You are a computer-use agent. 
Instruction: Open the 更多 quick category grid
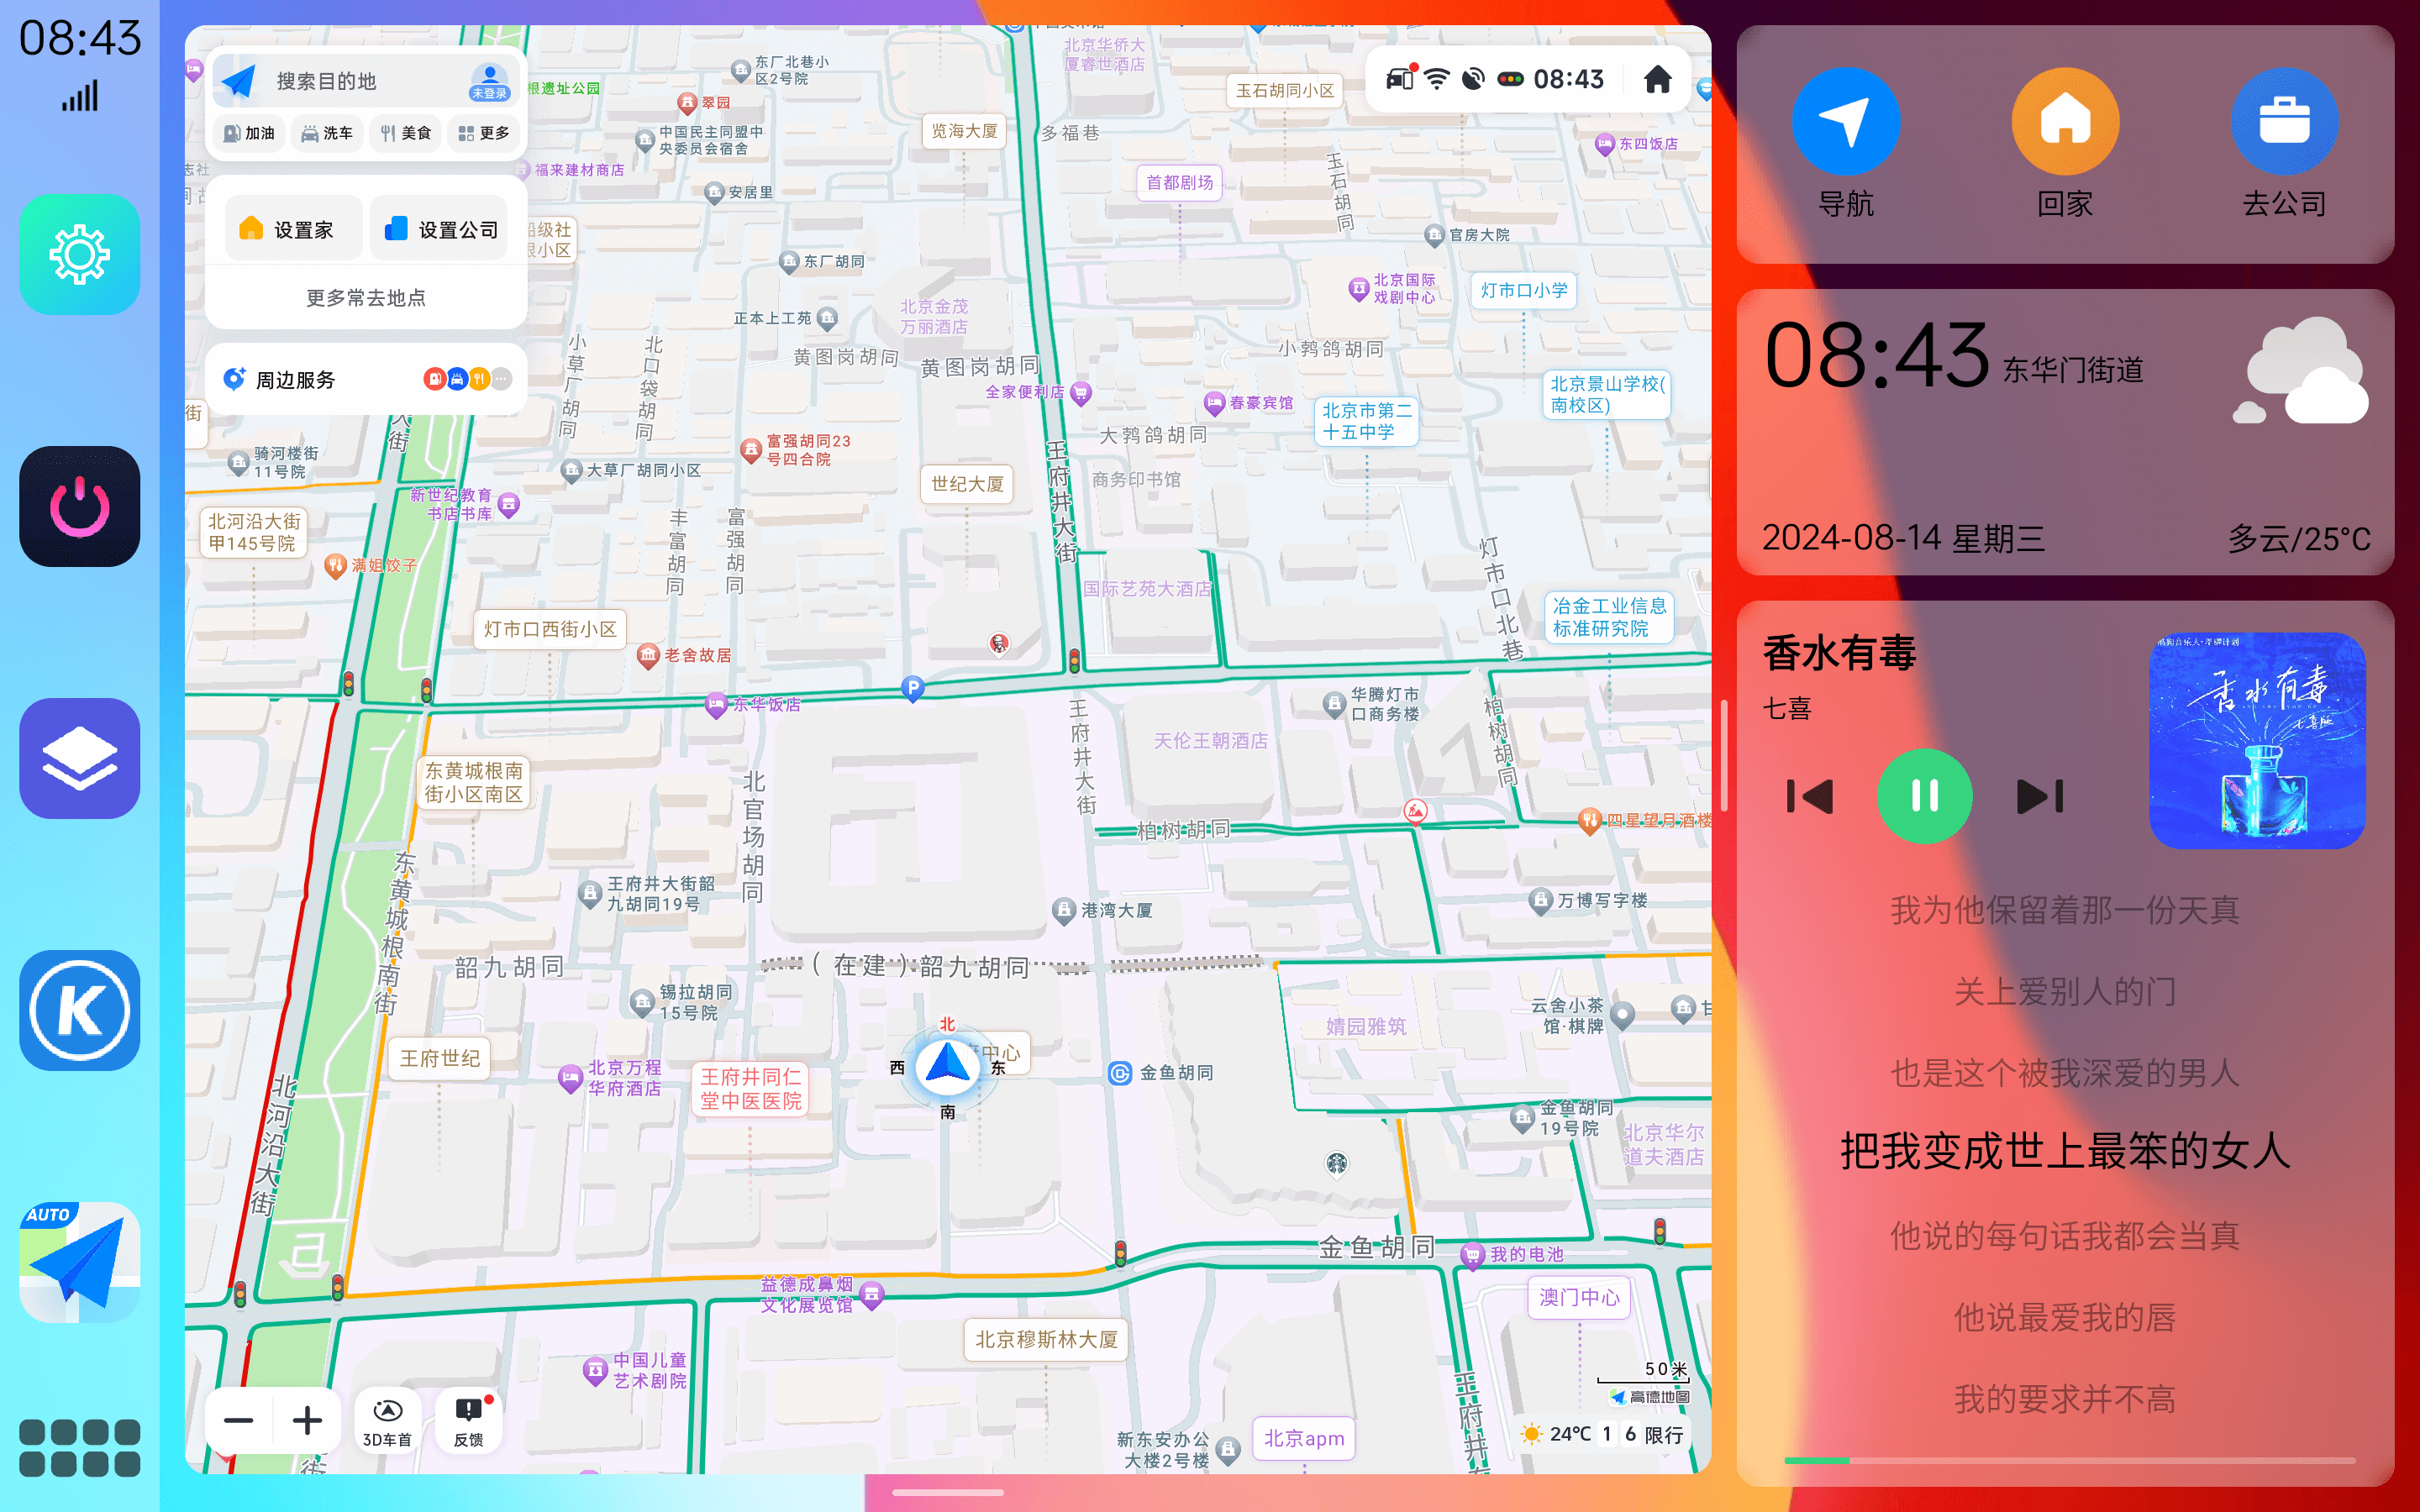click(x=483, y=133)
